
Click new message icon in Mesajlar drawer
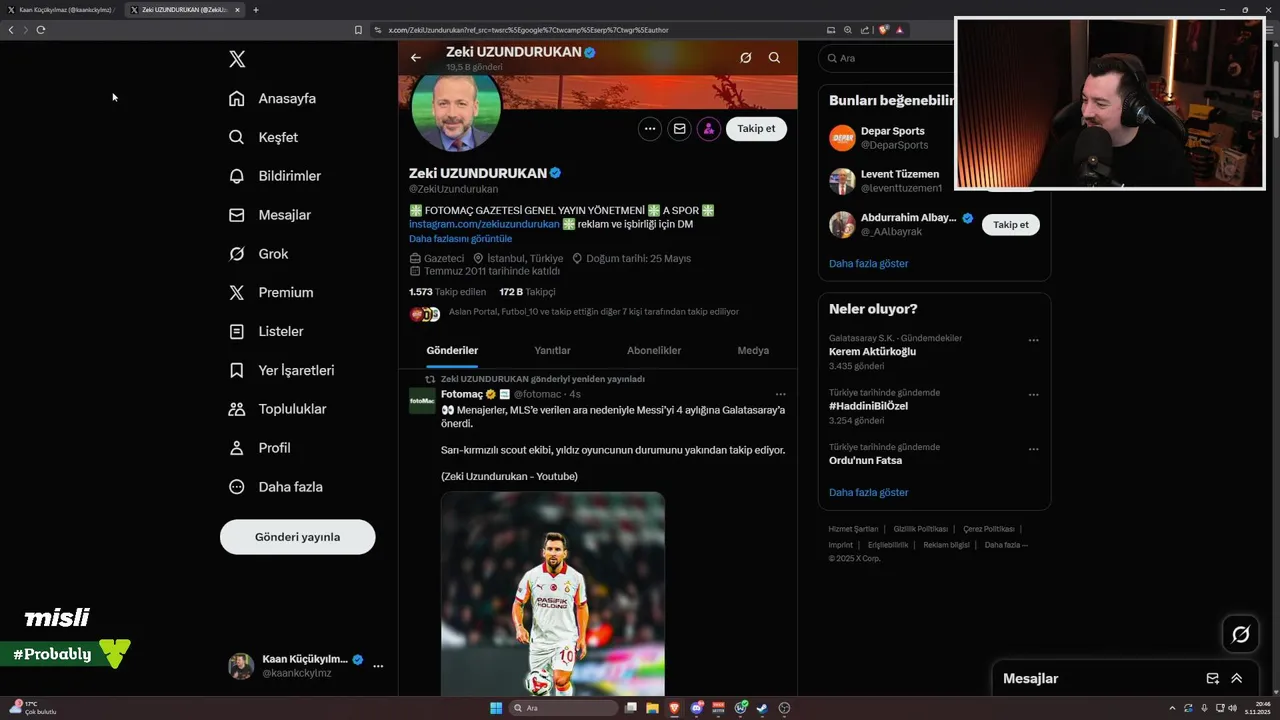point(1213,678)
